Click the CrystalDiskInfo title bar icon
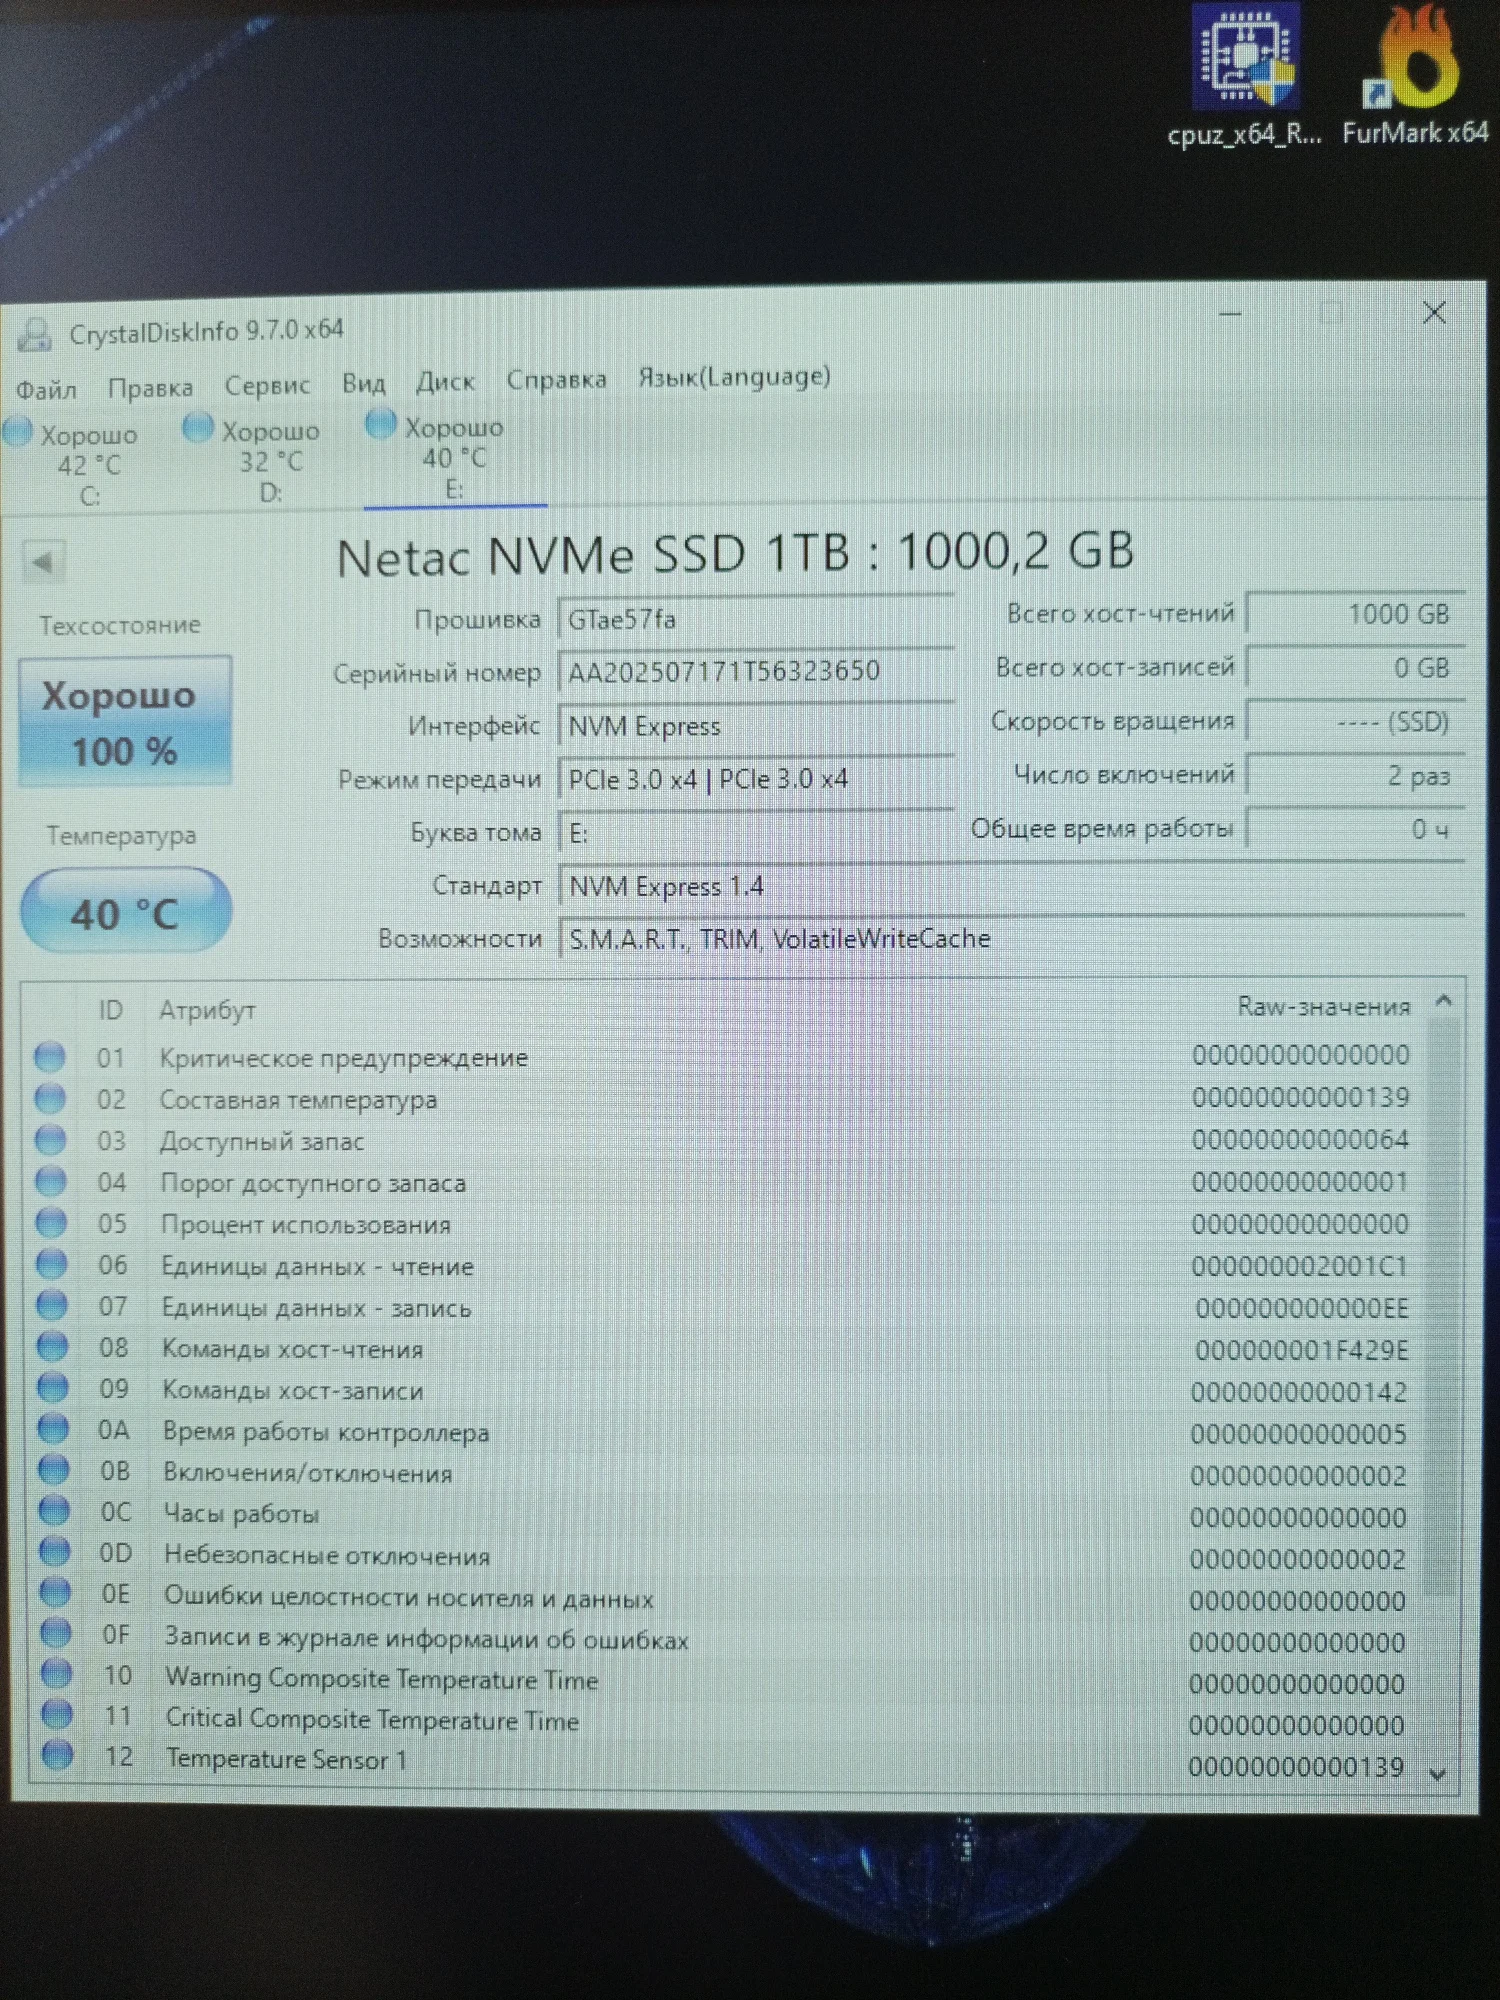Image resolution: width=1500 pixels, height=2000 pixels. [34, 334]
